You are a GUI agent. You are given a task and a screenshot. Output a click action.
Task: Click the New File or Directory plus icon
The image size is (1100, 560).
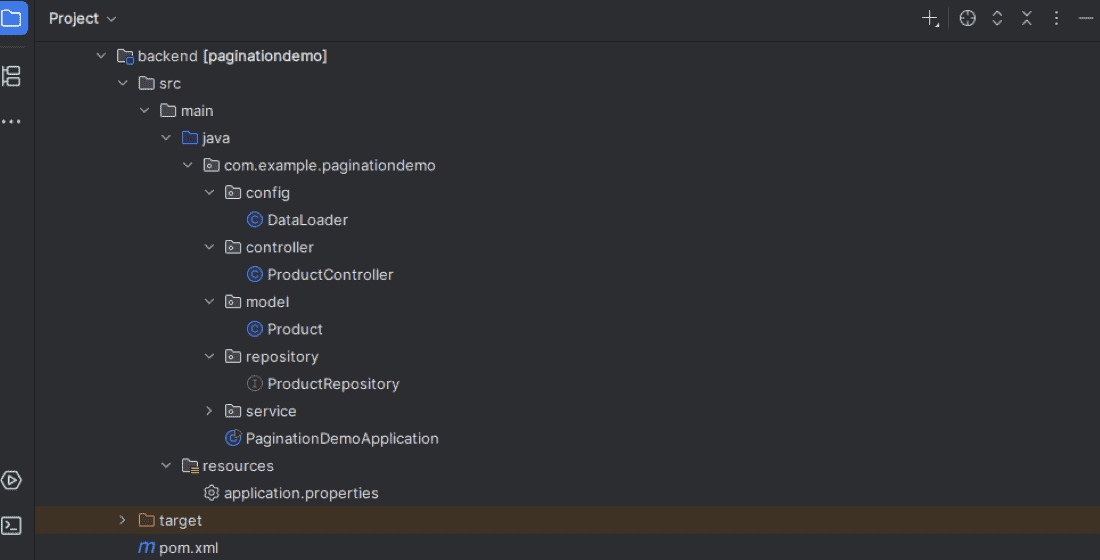pos(930,19)
